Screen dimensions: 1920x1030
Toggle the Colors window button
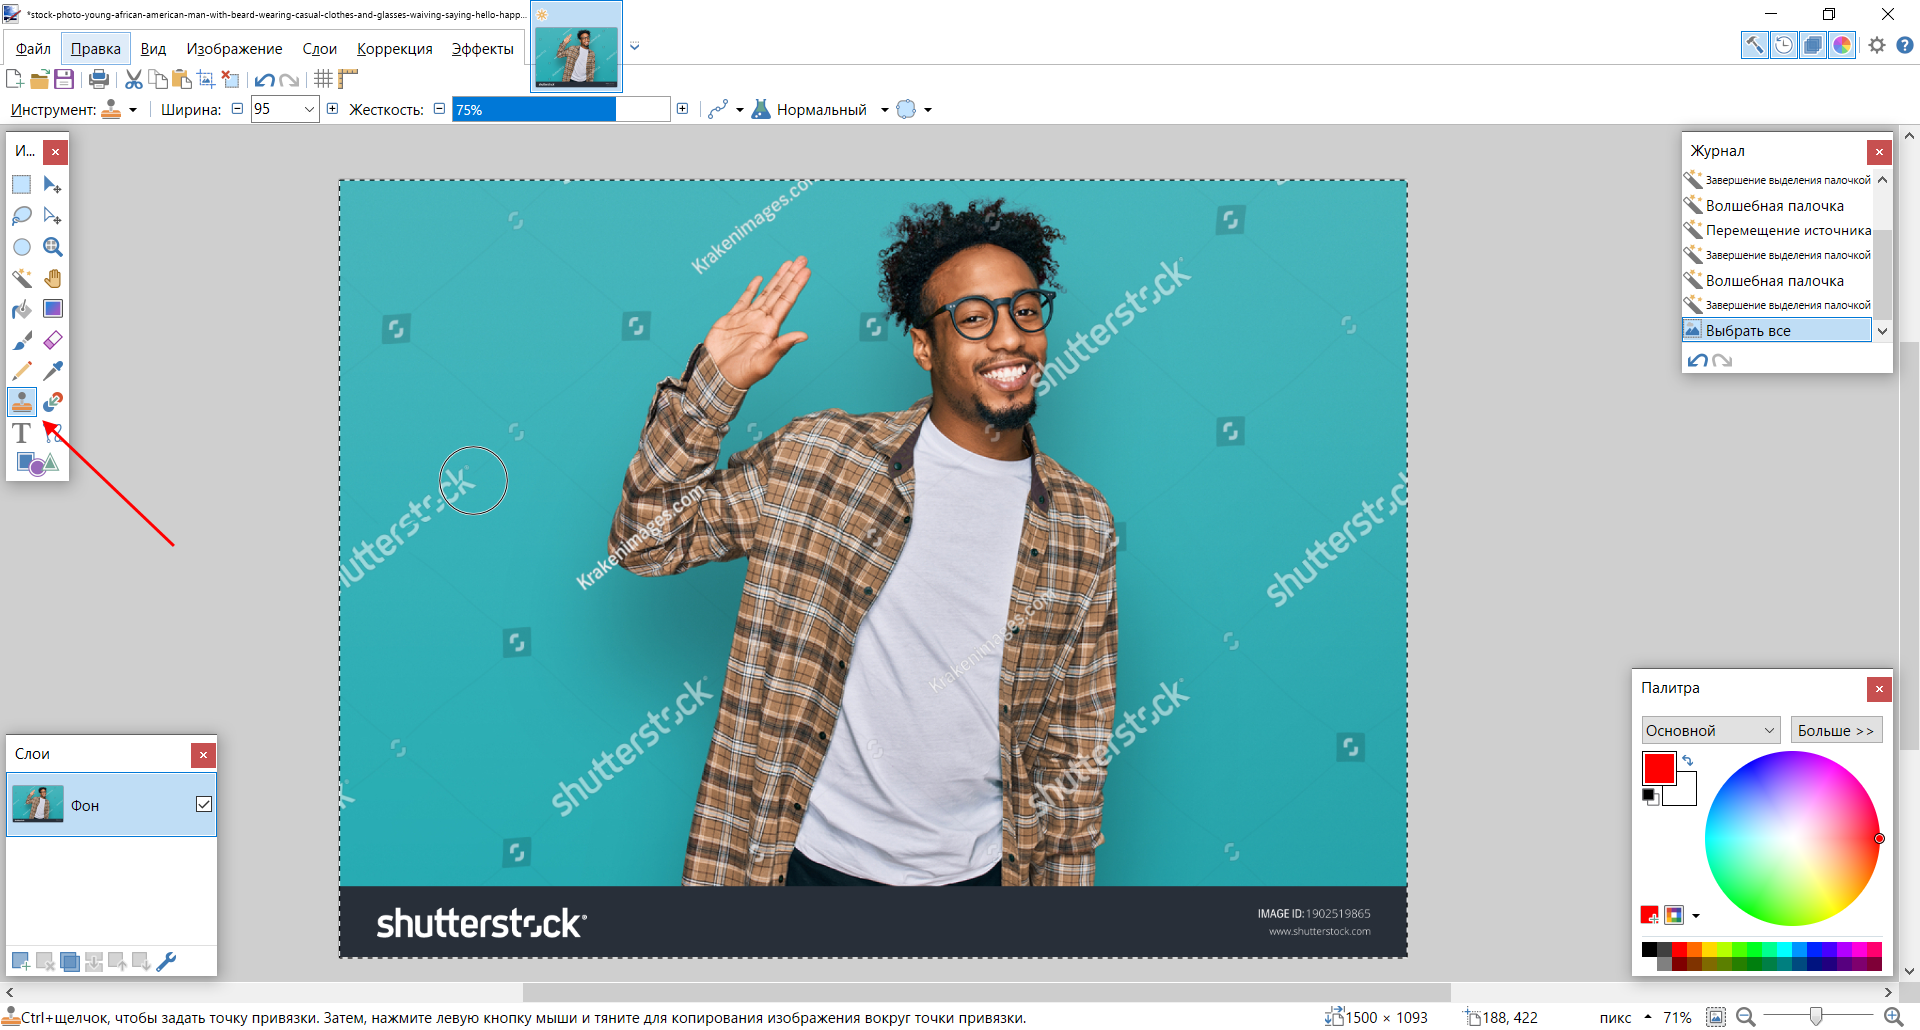1842,45
